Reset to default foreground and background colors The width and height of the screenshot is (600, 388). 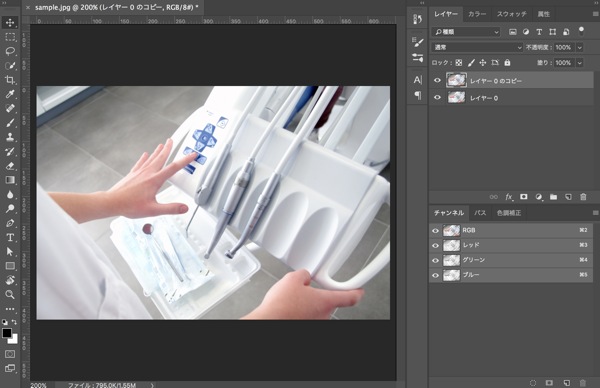[x=5, y=322]
